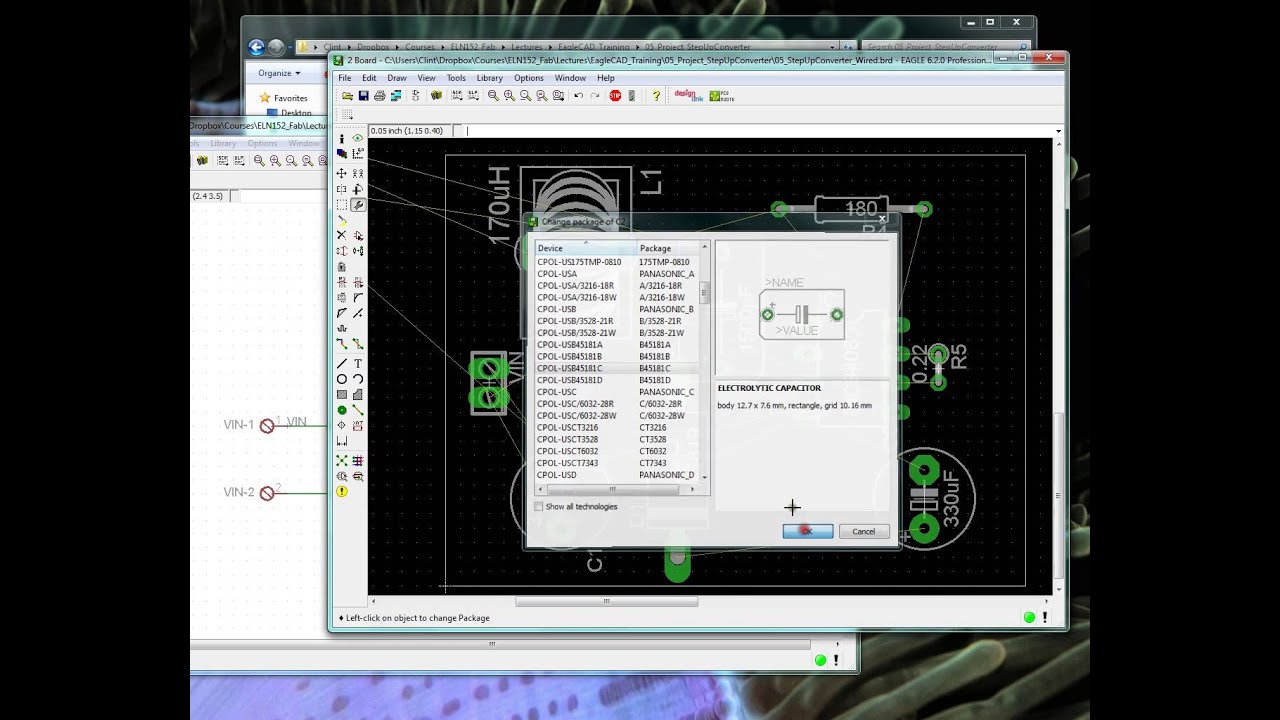The width and height of the screenshot is (1280, 720).
Task: Open the Library menu
Action: [490, 78]
